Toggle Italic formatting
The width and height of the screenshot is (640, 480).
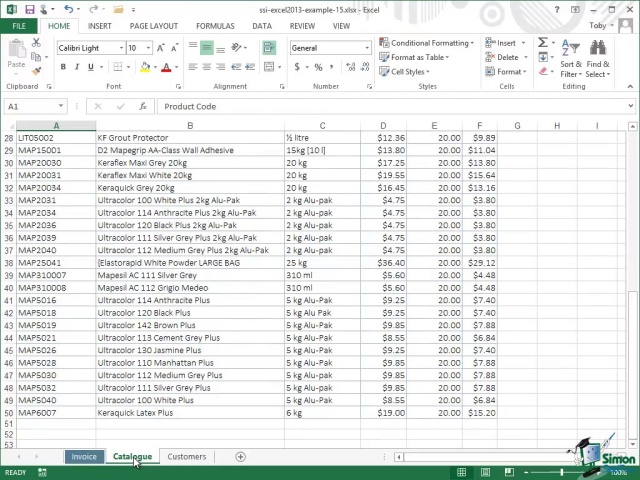click(x=77, y=67)
